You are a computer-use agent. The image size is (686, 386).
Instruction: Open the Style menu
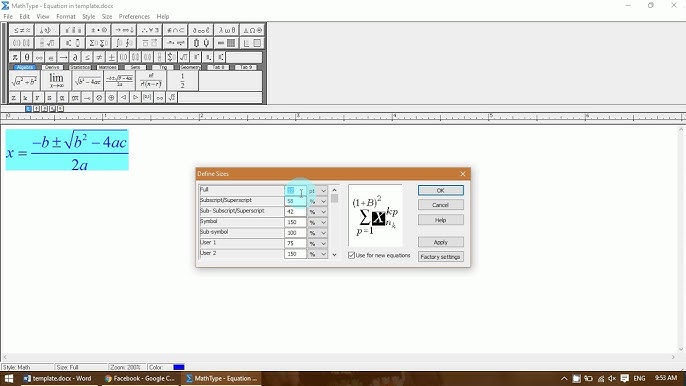coord(89,17)
